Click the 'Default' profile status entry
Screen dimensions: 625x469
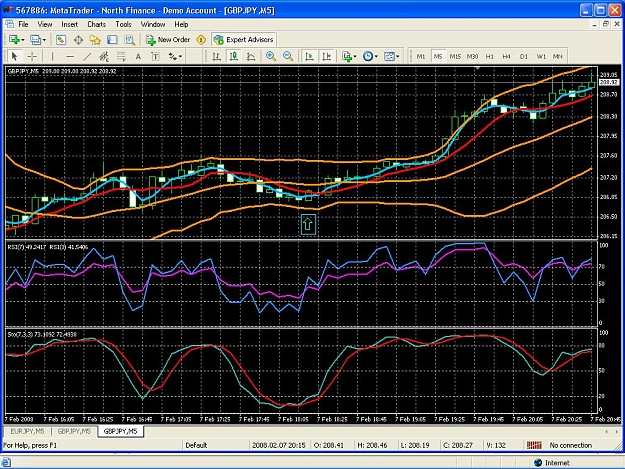point(196,445)
